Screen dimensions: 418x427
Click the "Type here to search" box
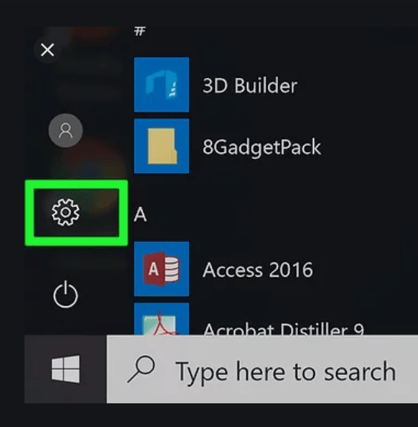tap(262, 369)
